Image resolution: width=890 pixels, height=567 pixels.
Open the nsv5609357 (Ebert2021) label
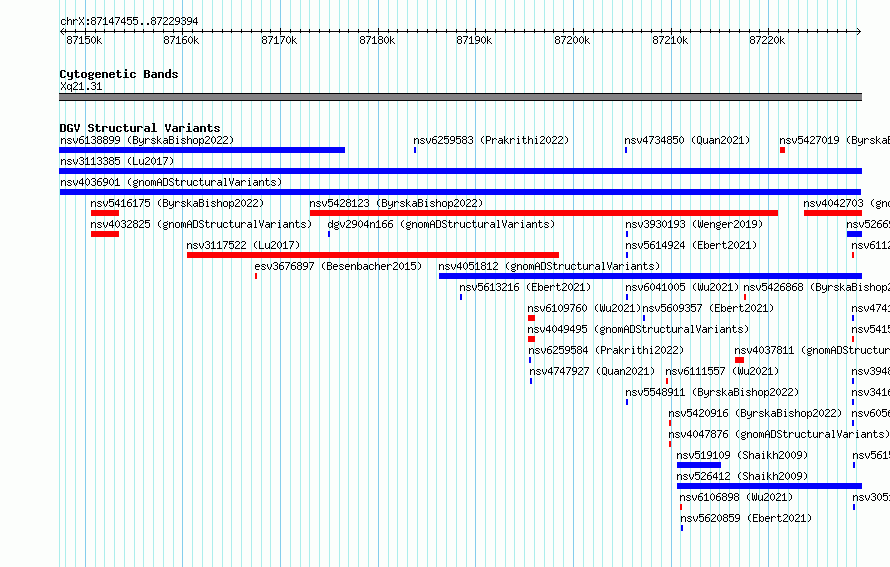[708, 308]
